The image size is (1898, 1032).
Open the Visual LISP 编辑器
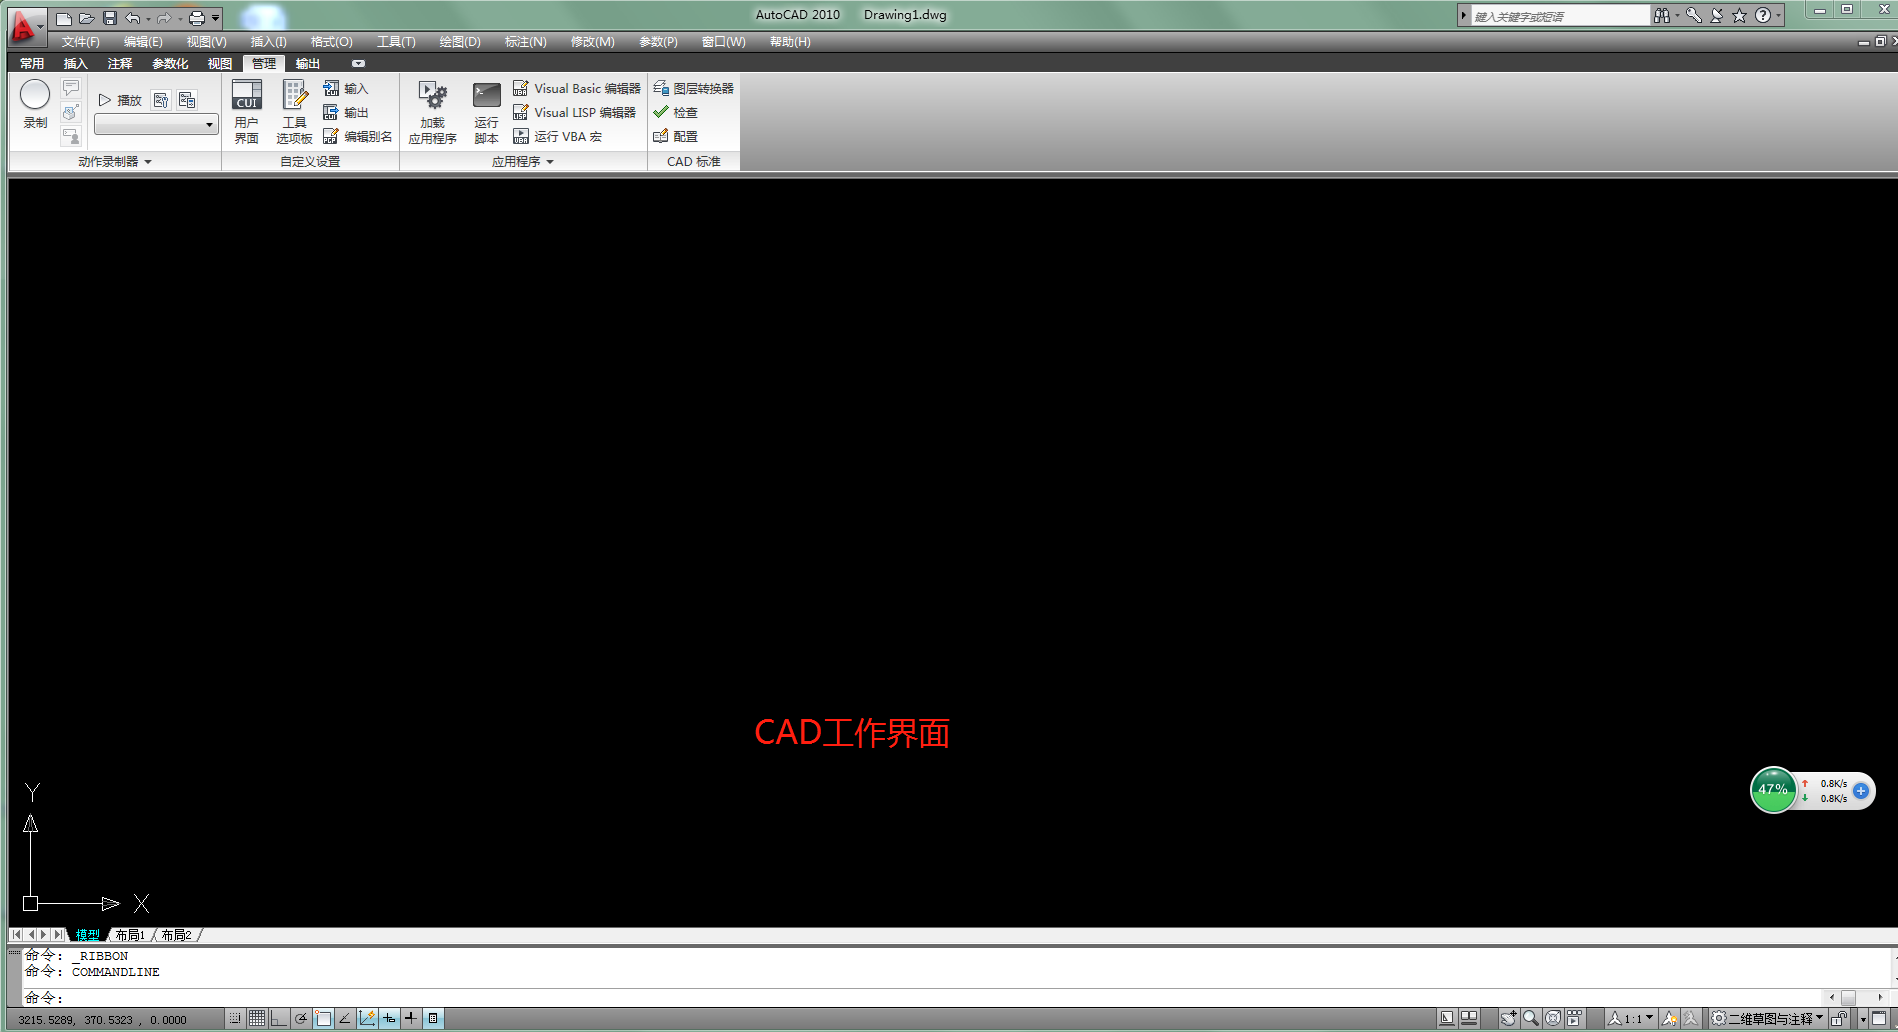tap(574, 112)
